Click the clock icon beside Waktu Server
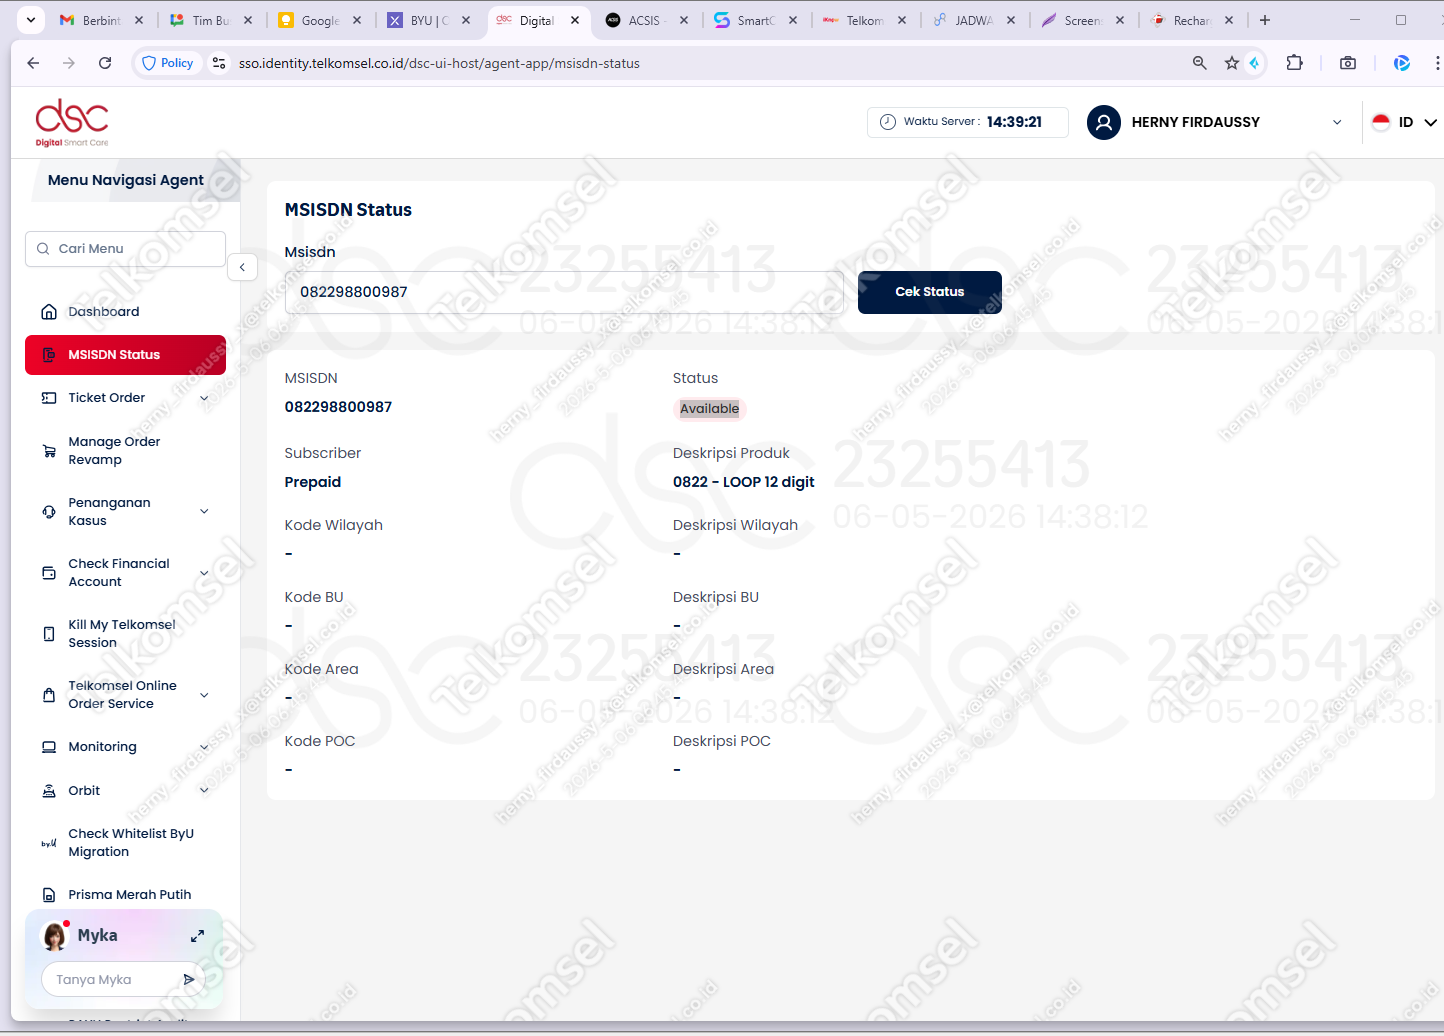The height and width of the screenshot is (1036, 1444). point(887,122)
